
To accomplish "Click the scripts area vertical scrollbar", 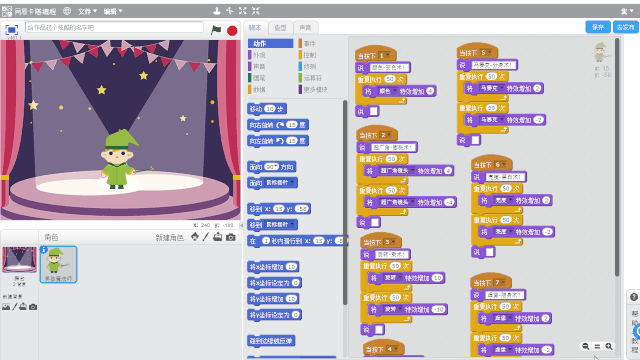I will tap(617, 157).
